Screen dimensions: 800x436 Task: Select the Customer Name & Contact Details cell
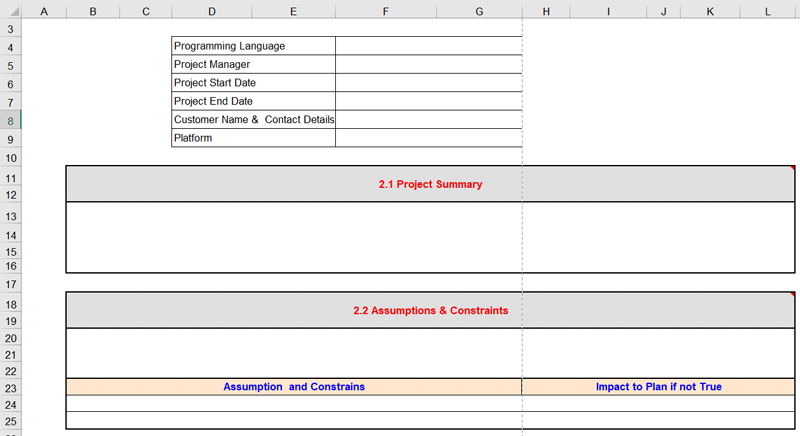click(253, 120)
